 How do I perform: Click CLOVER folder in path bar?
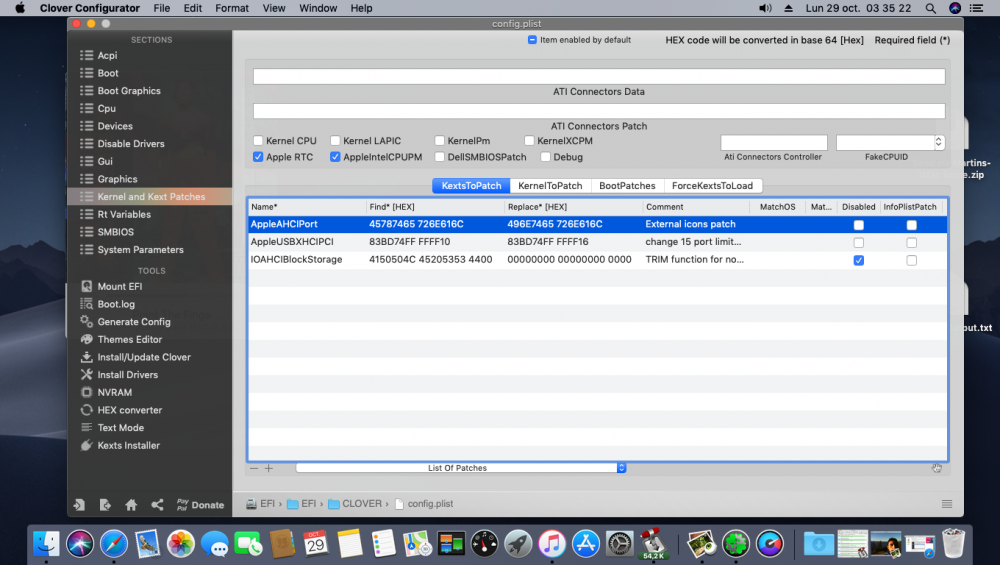[x=355, y=504]
